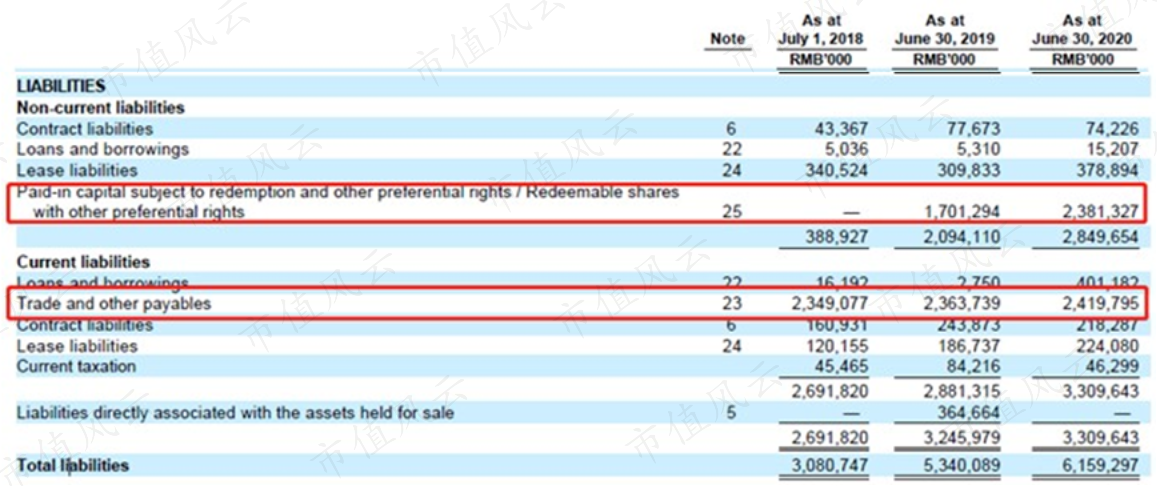Select the Current taxation row label
The height and width of the screenshot is (486, 1157).
77,367
